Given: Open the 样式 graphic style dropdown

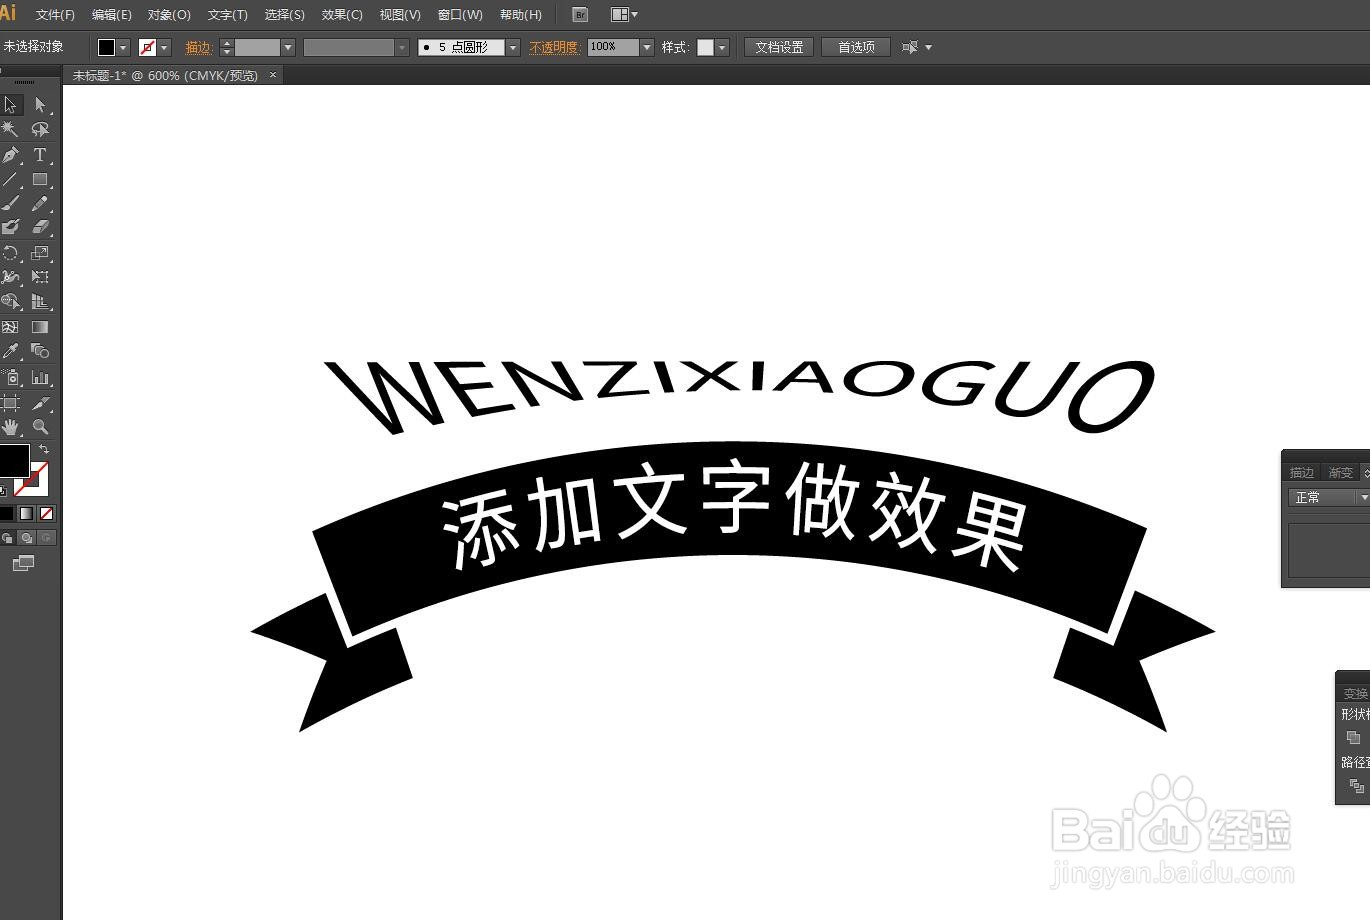Looking at the screenshot, I should 722,47.
